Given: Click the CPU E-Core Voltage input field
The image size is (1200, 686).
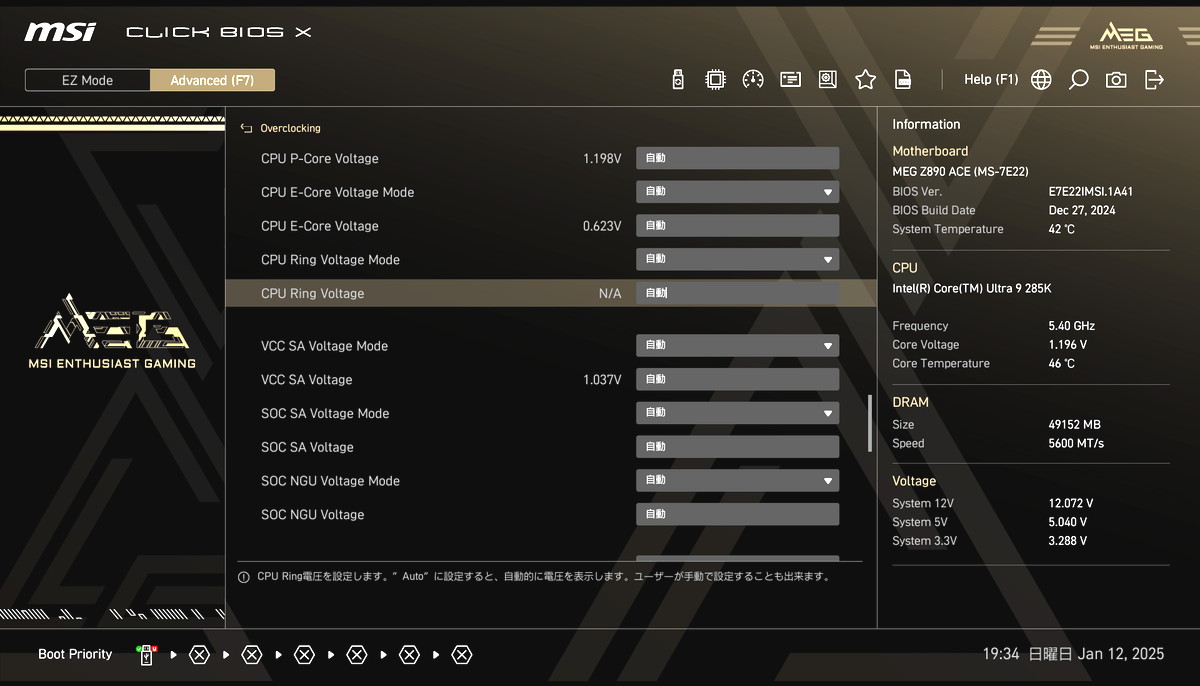Looking at the screenshot, I should click(737, 226).
